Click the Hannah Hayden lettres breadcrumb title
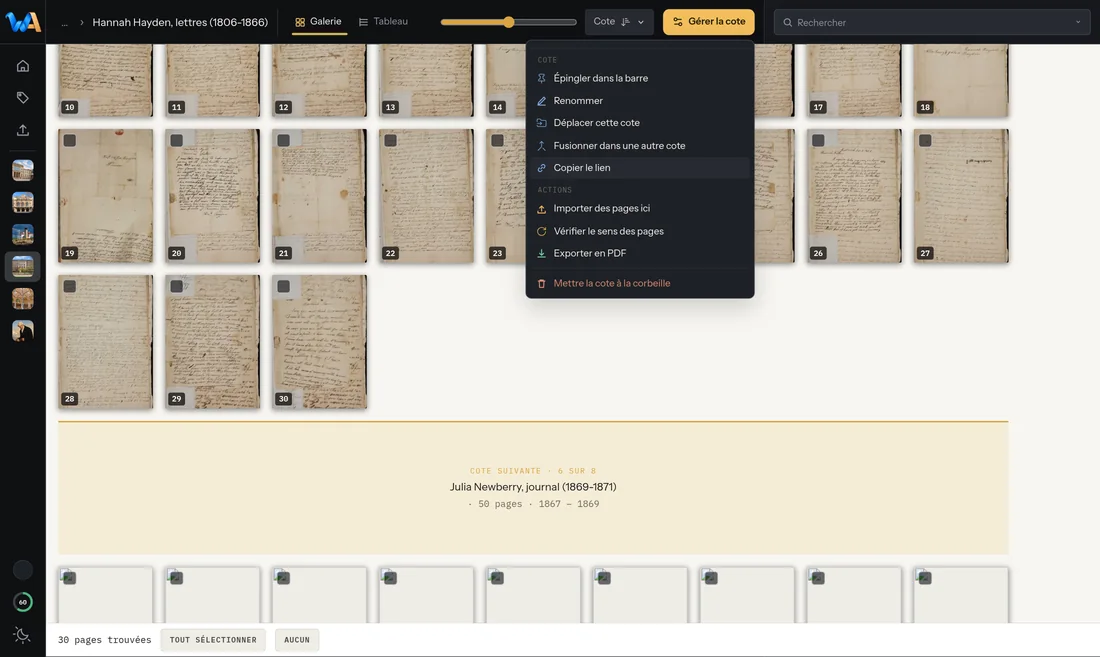1100x657 pixels. 180,22
